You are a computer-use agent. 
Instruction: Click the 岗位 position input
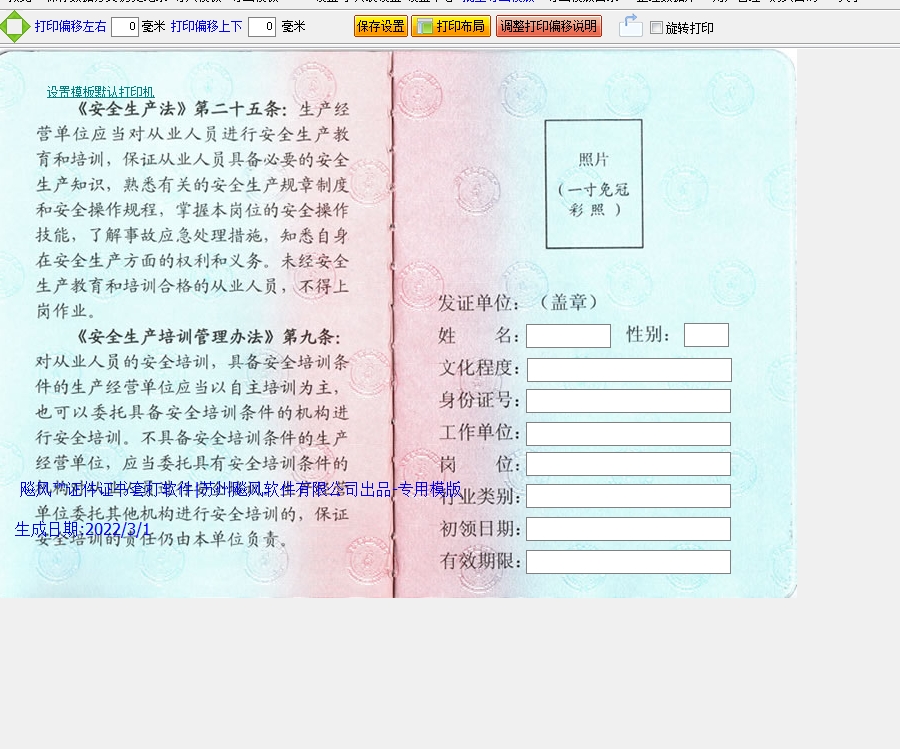click(x=628, y=464)
